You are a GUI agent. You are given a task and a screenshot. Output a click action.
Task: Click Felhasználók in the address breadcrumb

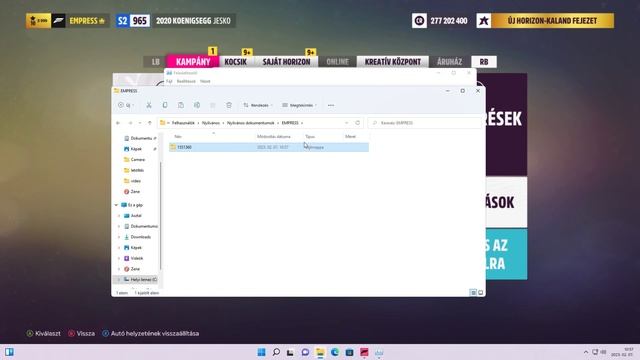(x=183, y=123)
